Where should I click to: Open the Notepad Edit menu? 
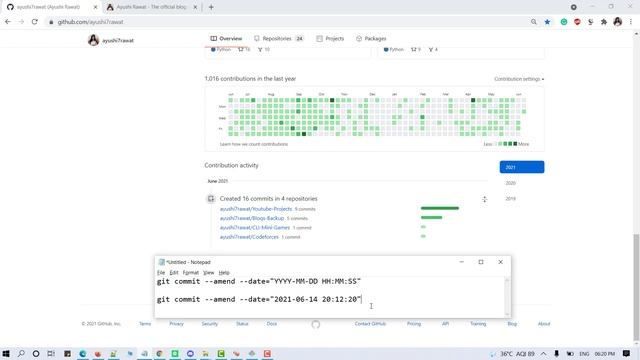[x=174, y=273]
